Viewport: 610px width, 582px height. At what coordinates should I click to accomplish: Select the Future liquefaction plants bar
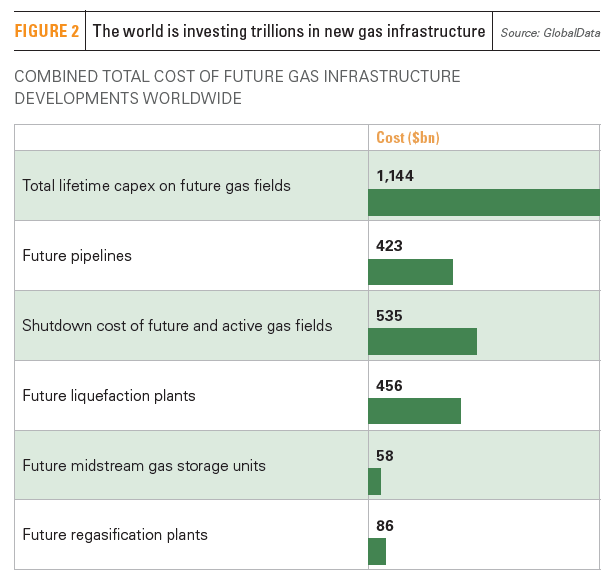(414, 411)
